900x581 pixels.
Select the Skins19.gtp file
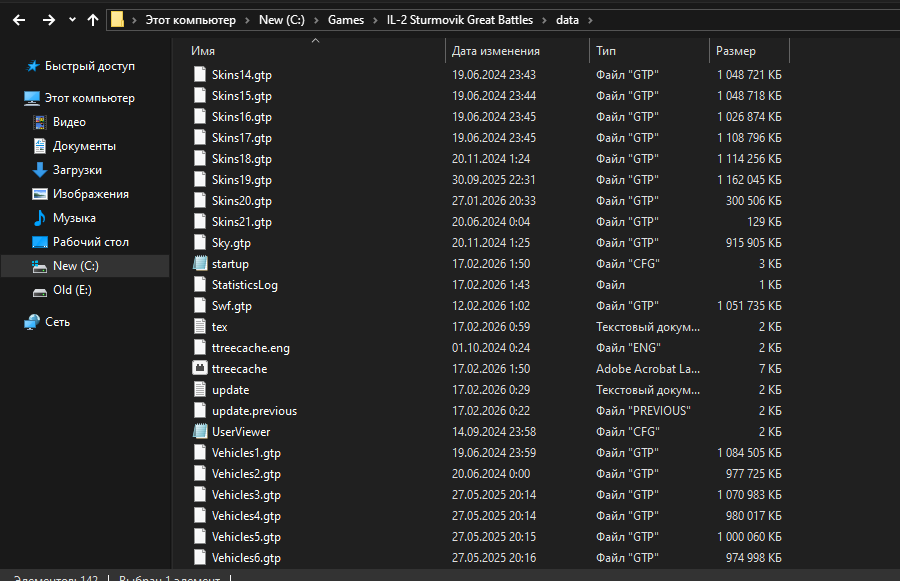241,180
